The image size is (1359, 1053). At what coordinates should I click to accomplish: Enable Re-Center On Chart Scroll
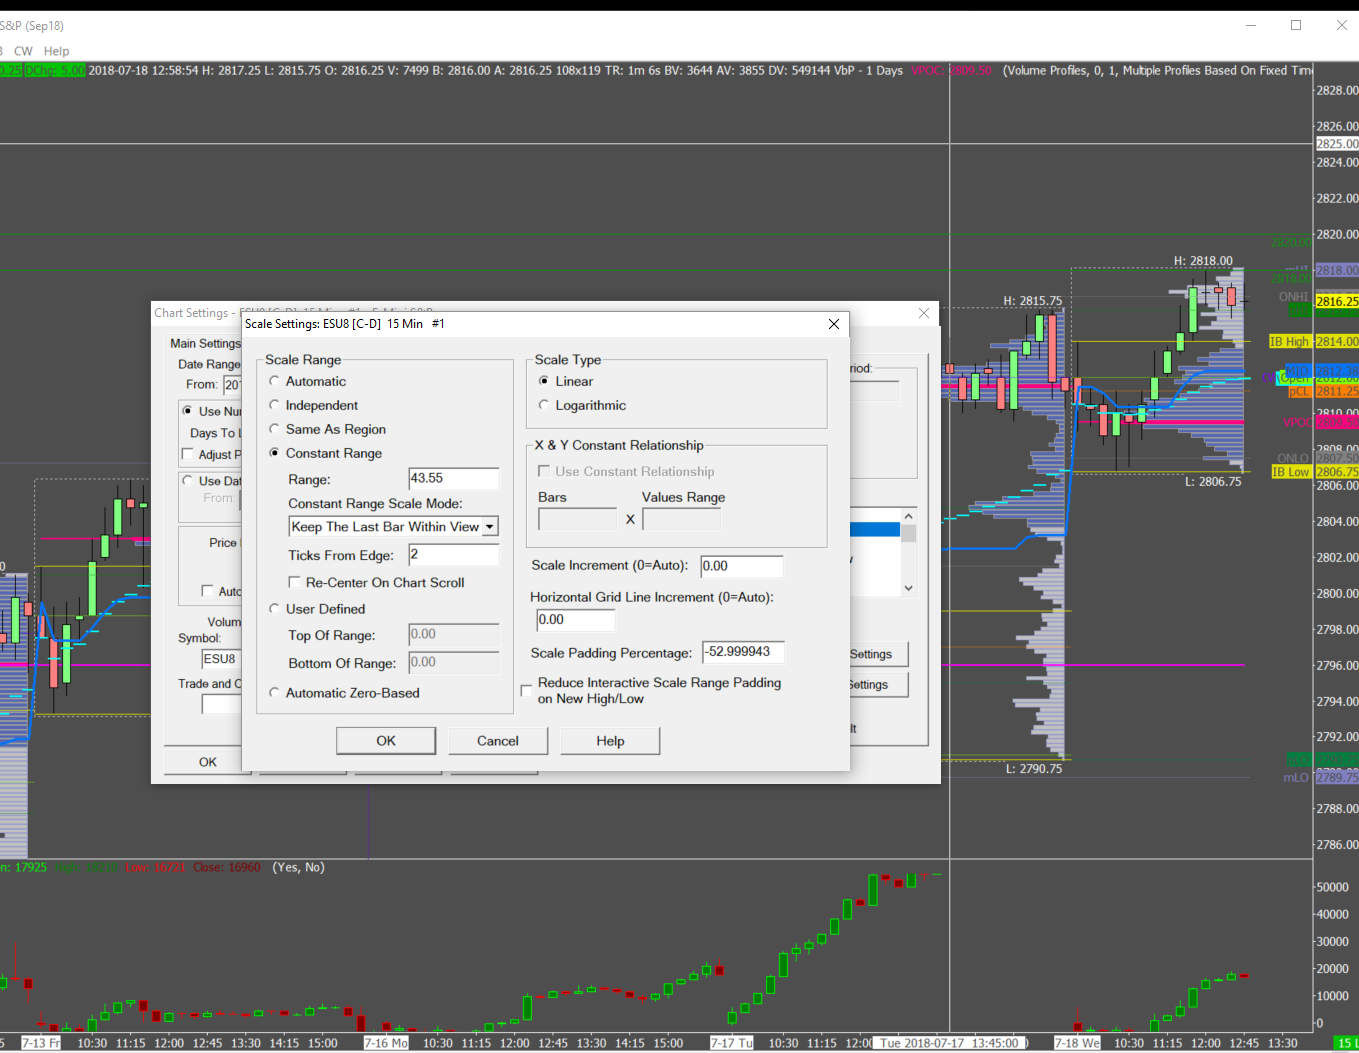click(294, 582)
